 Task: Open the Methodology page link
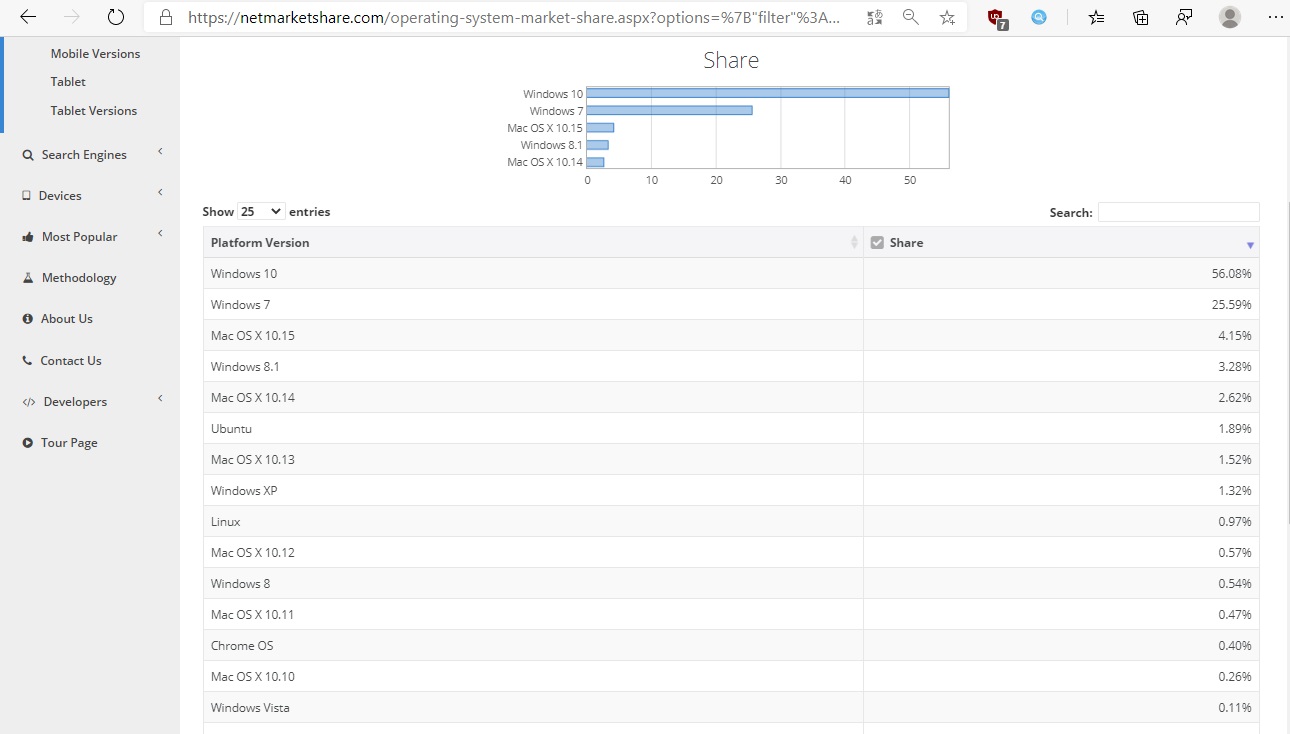click(x=79, y=278)
